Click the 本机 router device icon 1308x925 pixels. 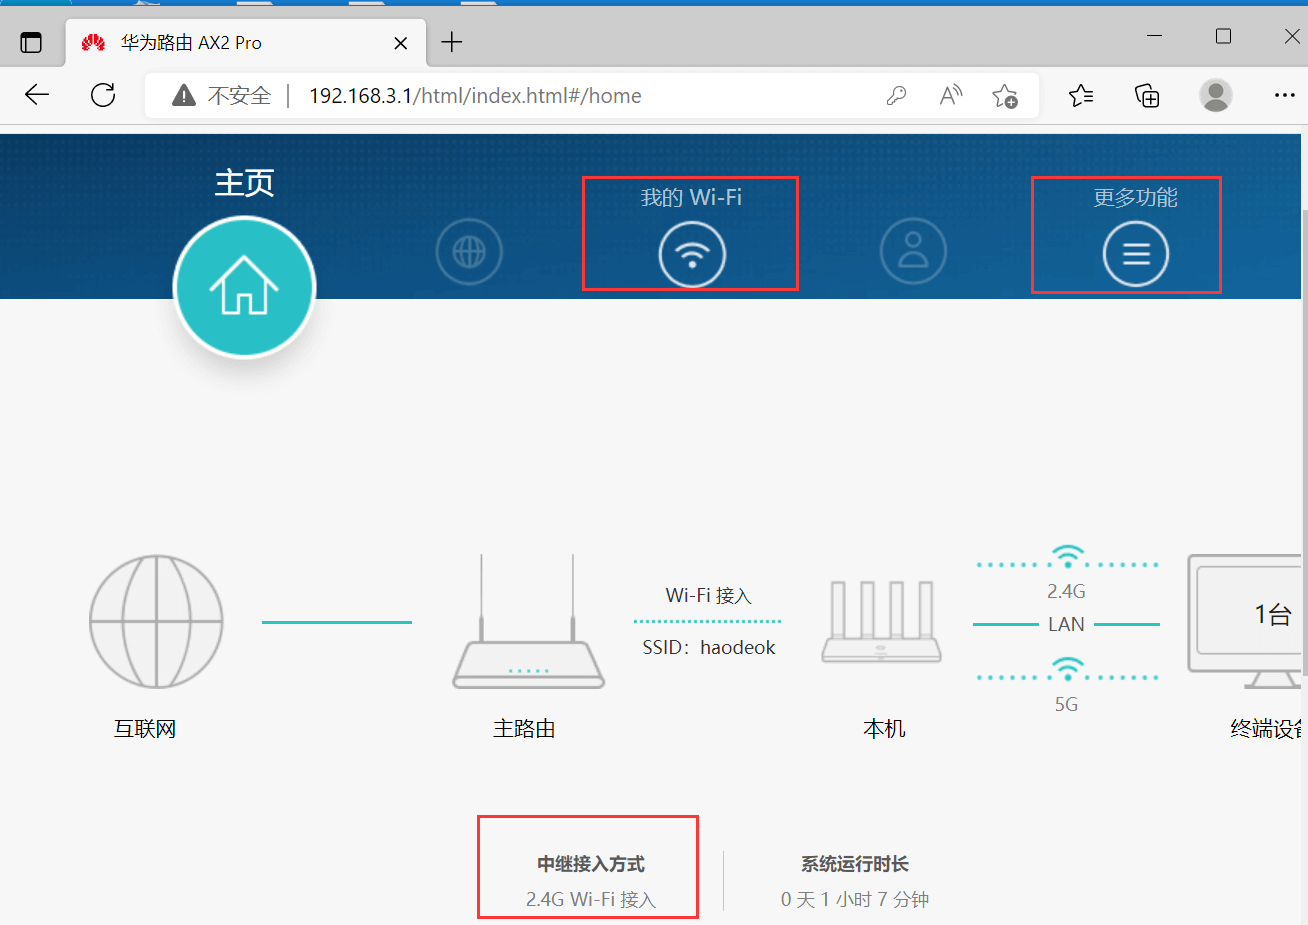[882, 622]
